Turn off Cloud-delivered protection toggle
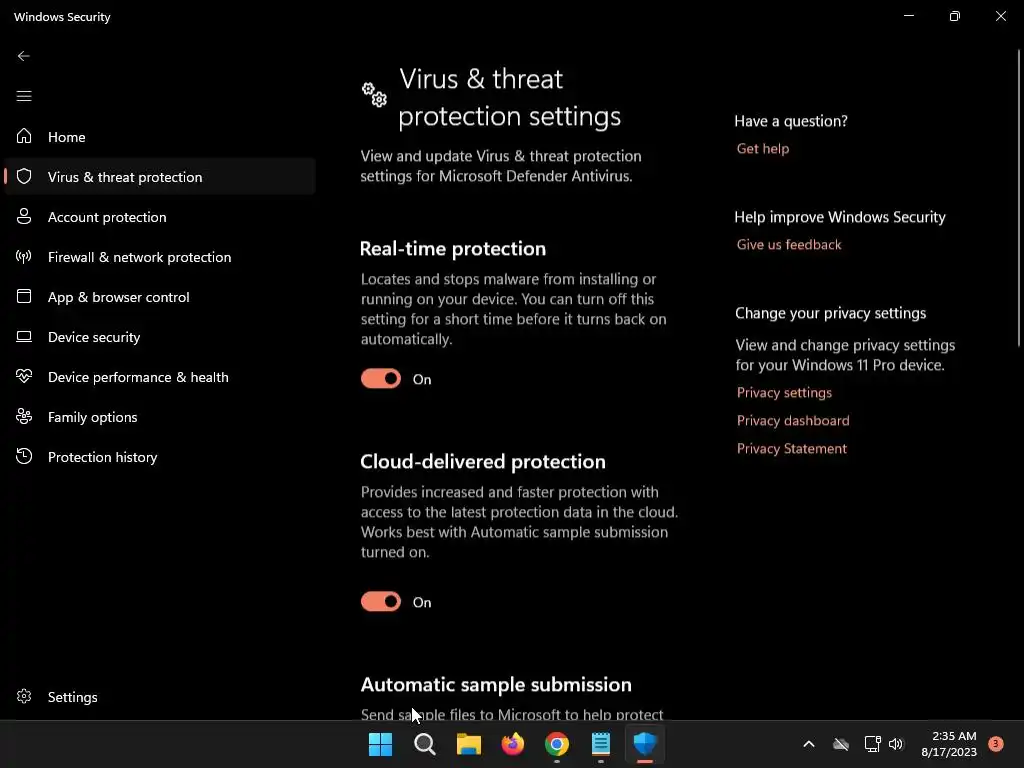1024x768 pixels. point(381,601)
